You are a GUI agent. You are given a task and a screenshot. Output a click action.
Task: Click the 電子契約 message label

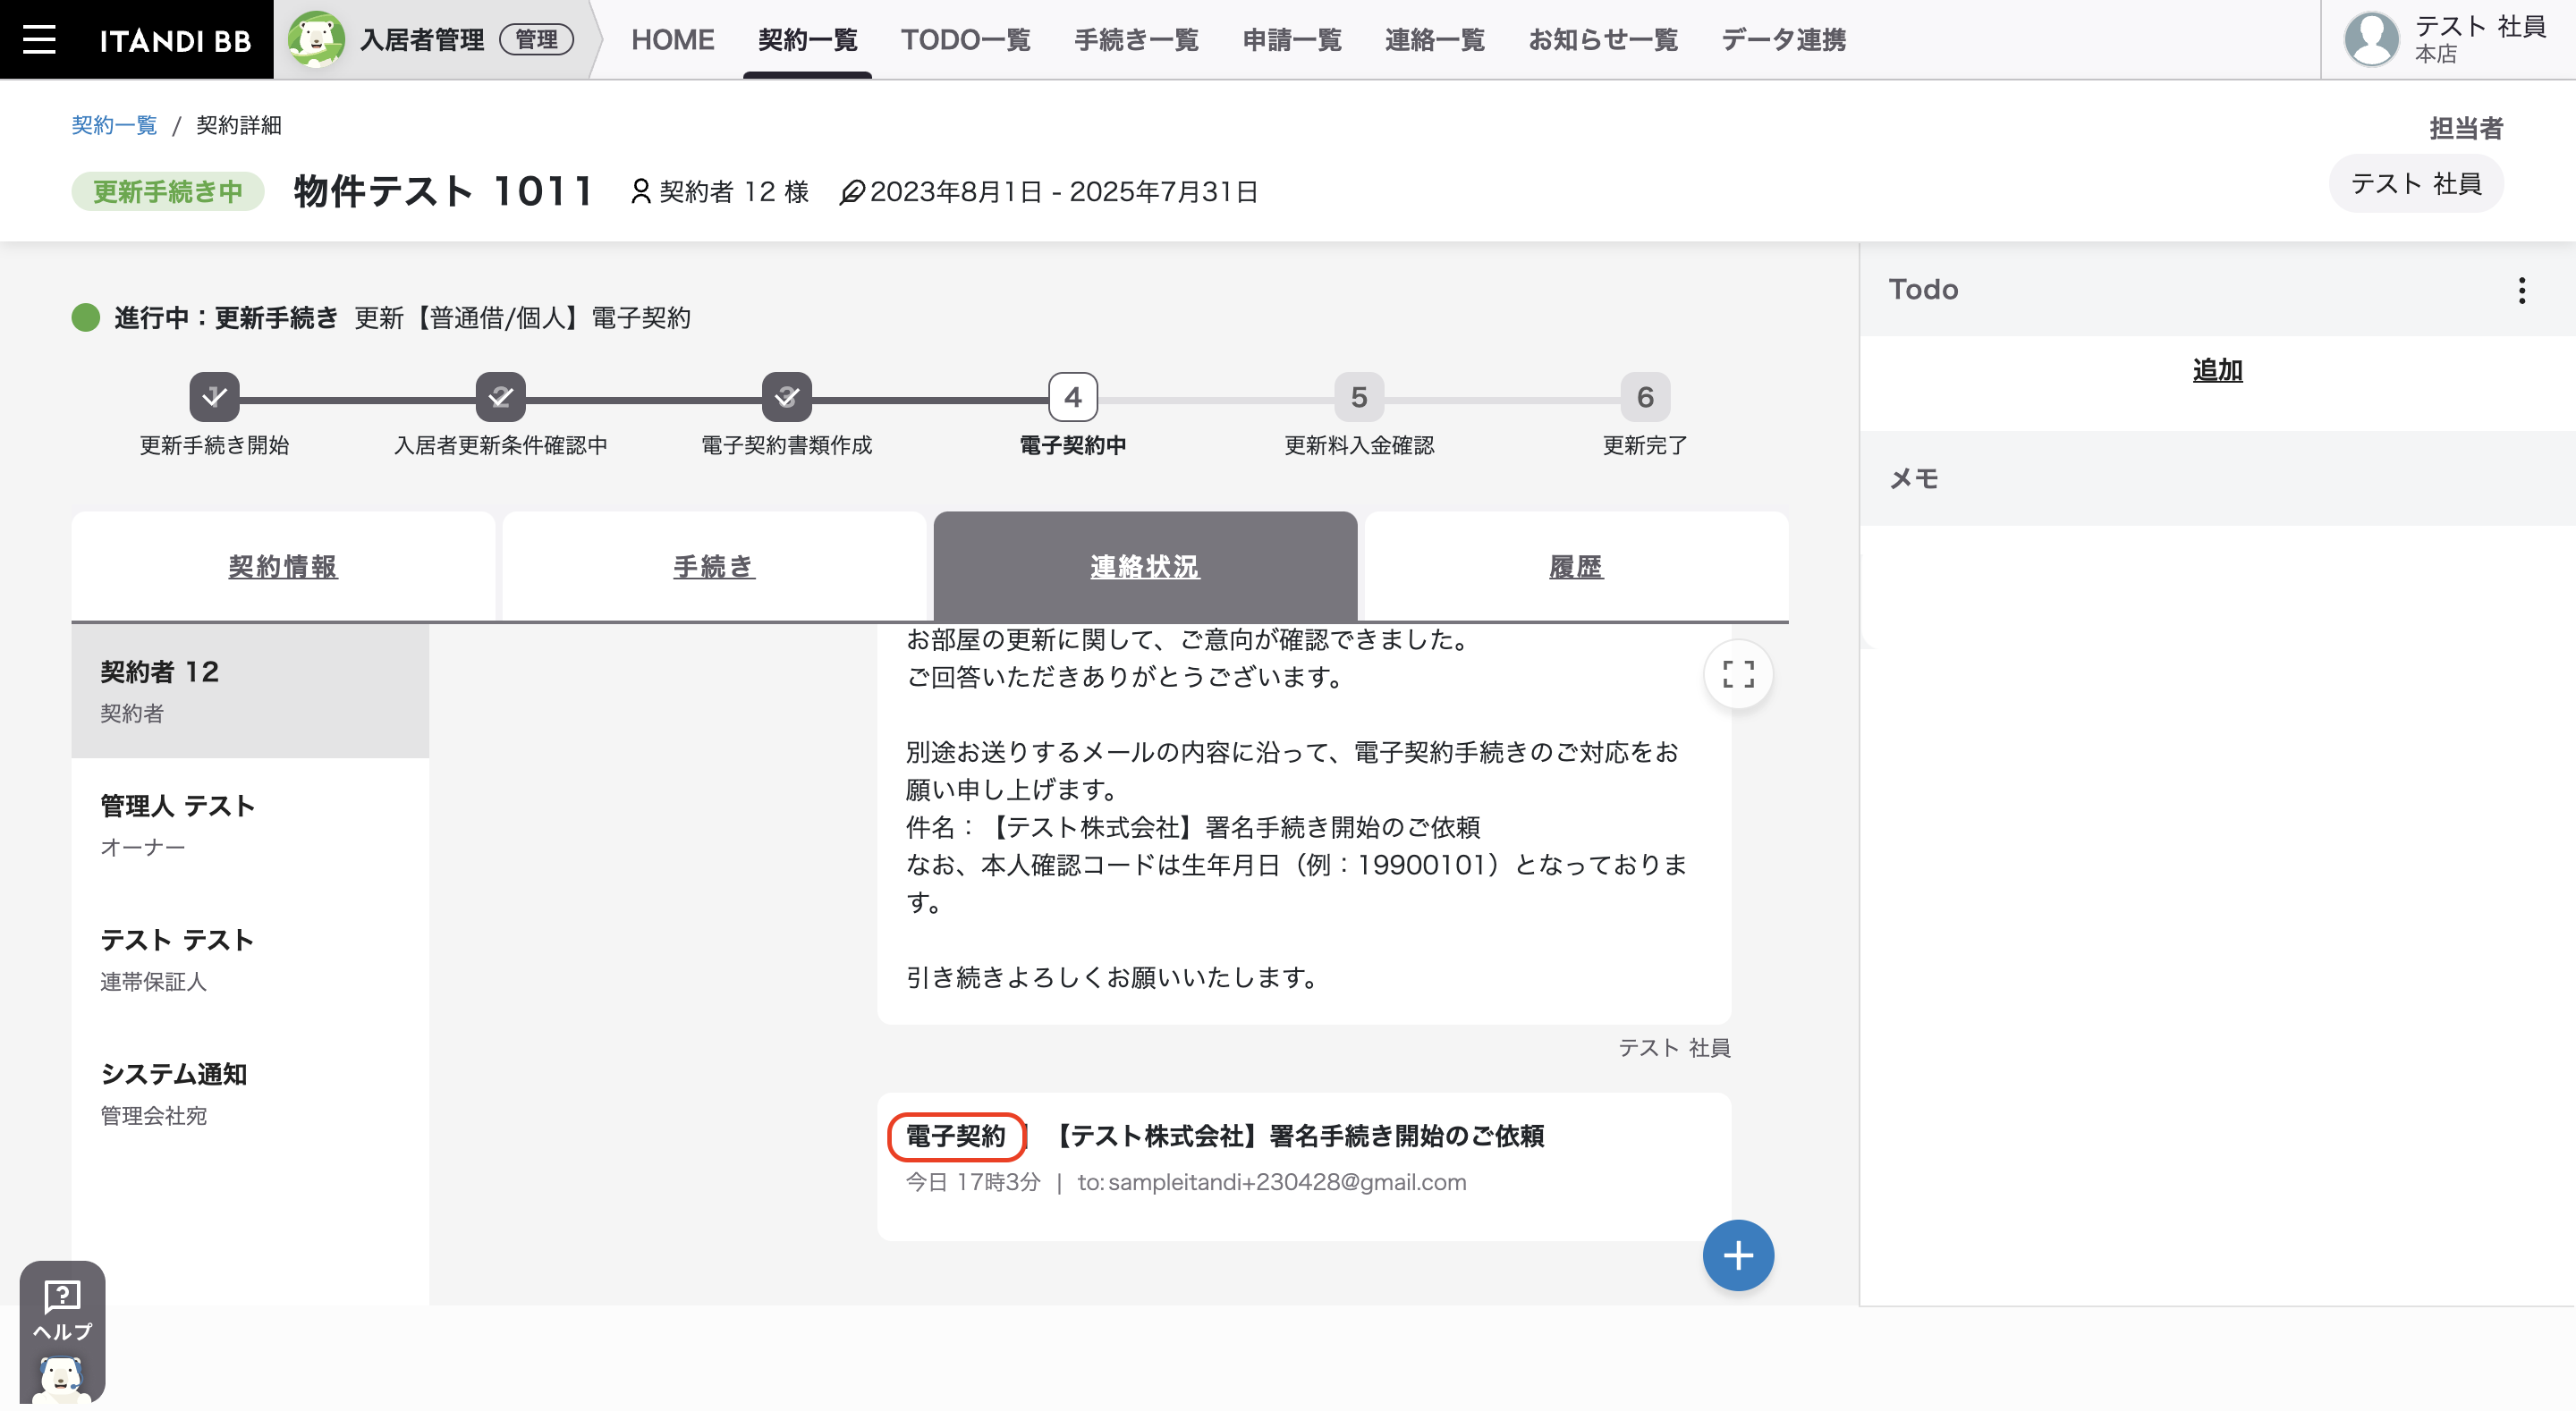pyautogui.click(x=955, y=1136)
